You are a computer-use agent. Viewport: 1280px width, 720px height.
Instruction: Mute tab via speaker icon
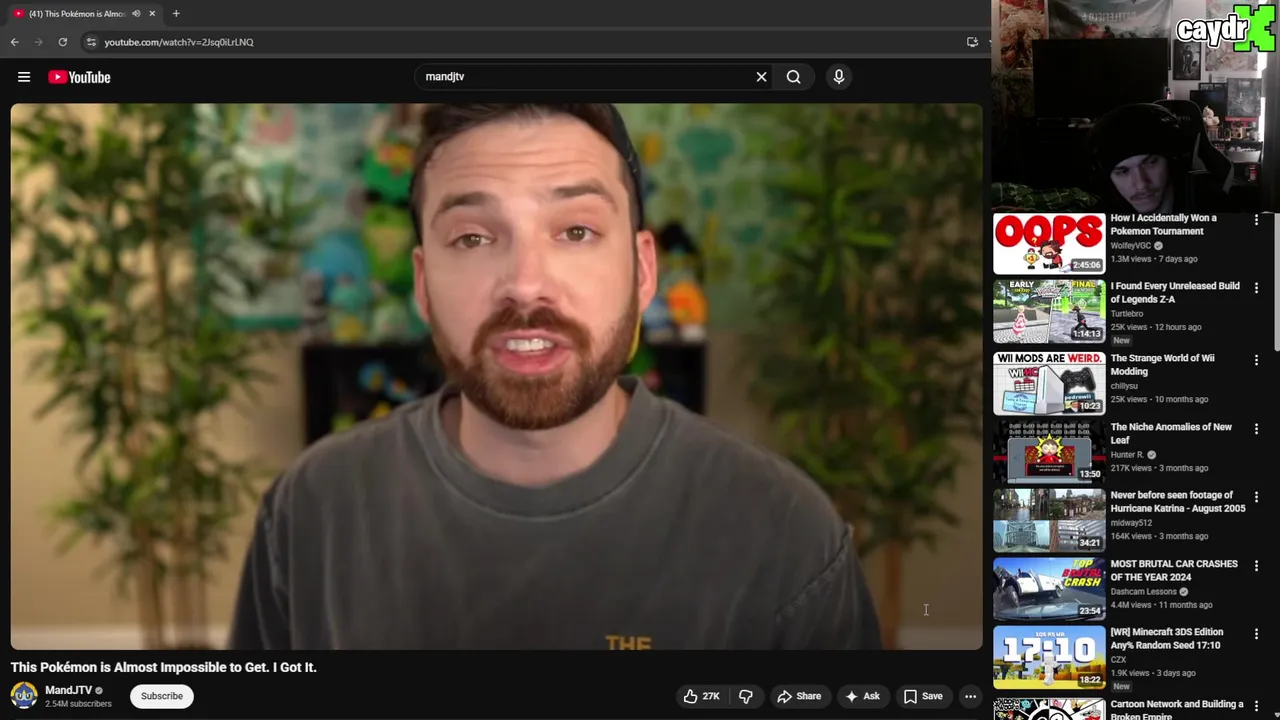(x=136, y=13)
